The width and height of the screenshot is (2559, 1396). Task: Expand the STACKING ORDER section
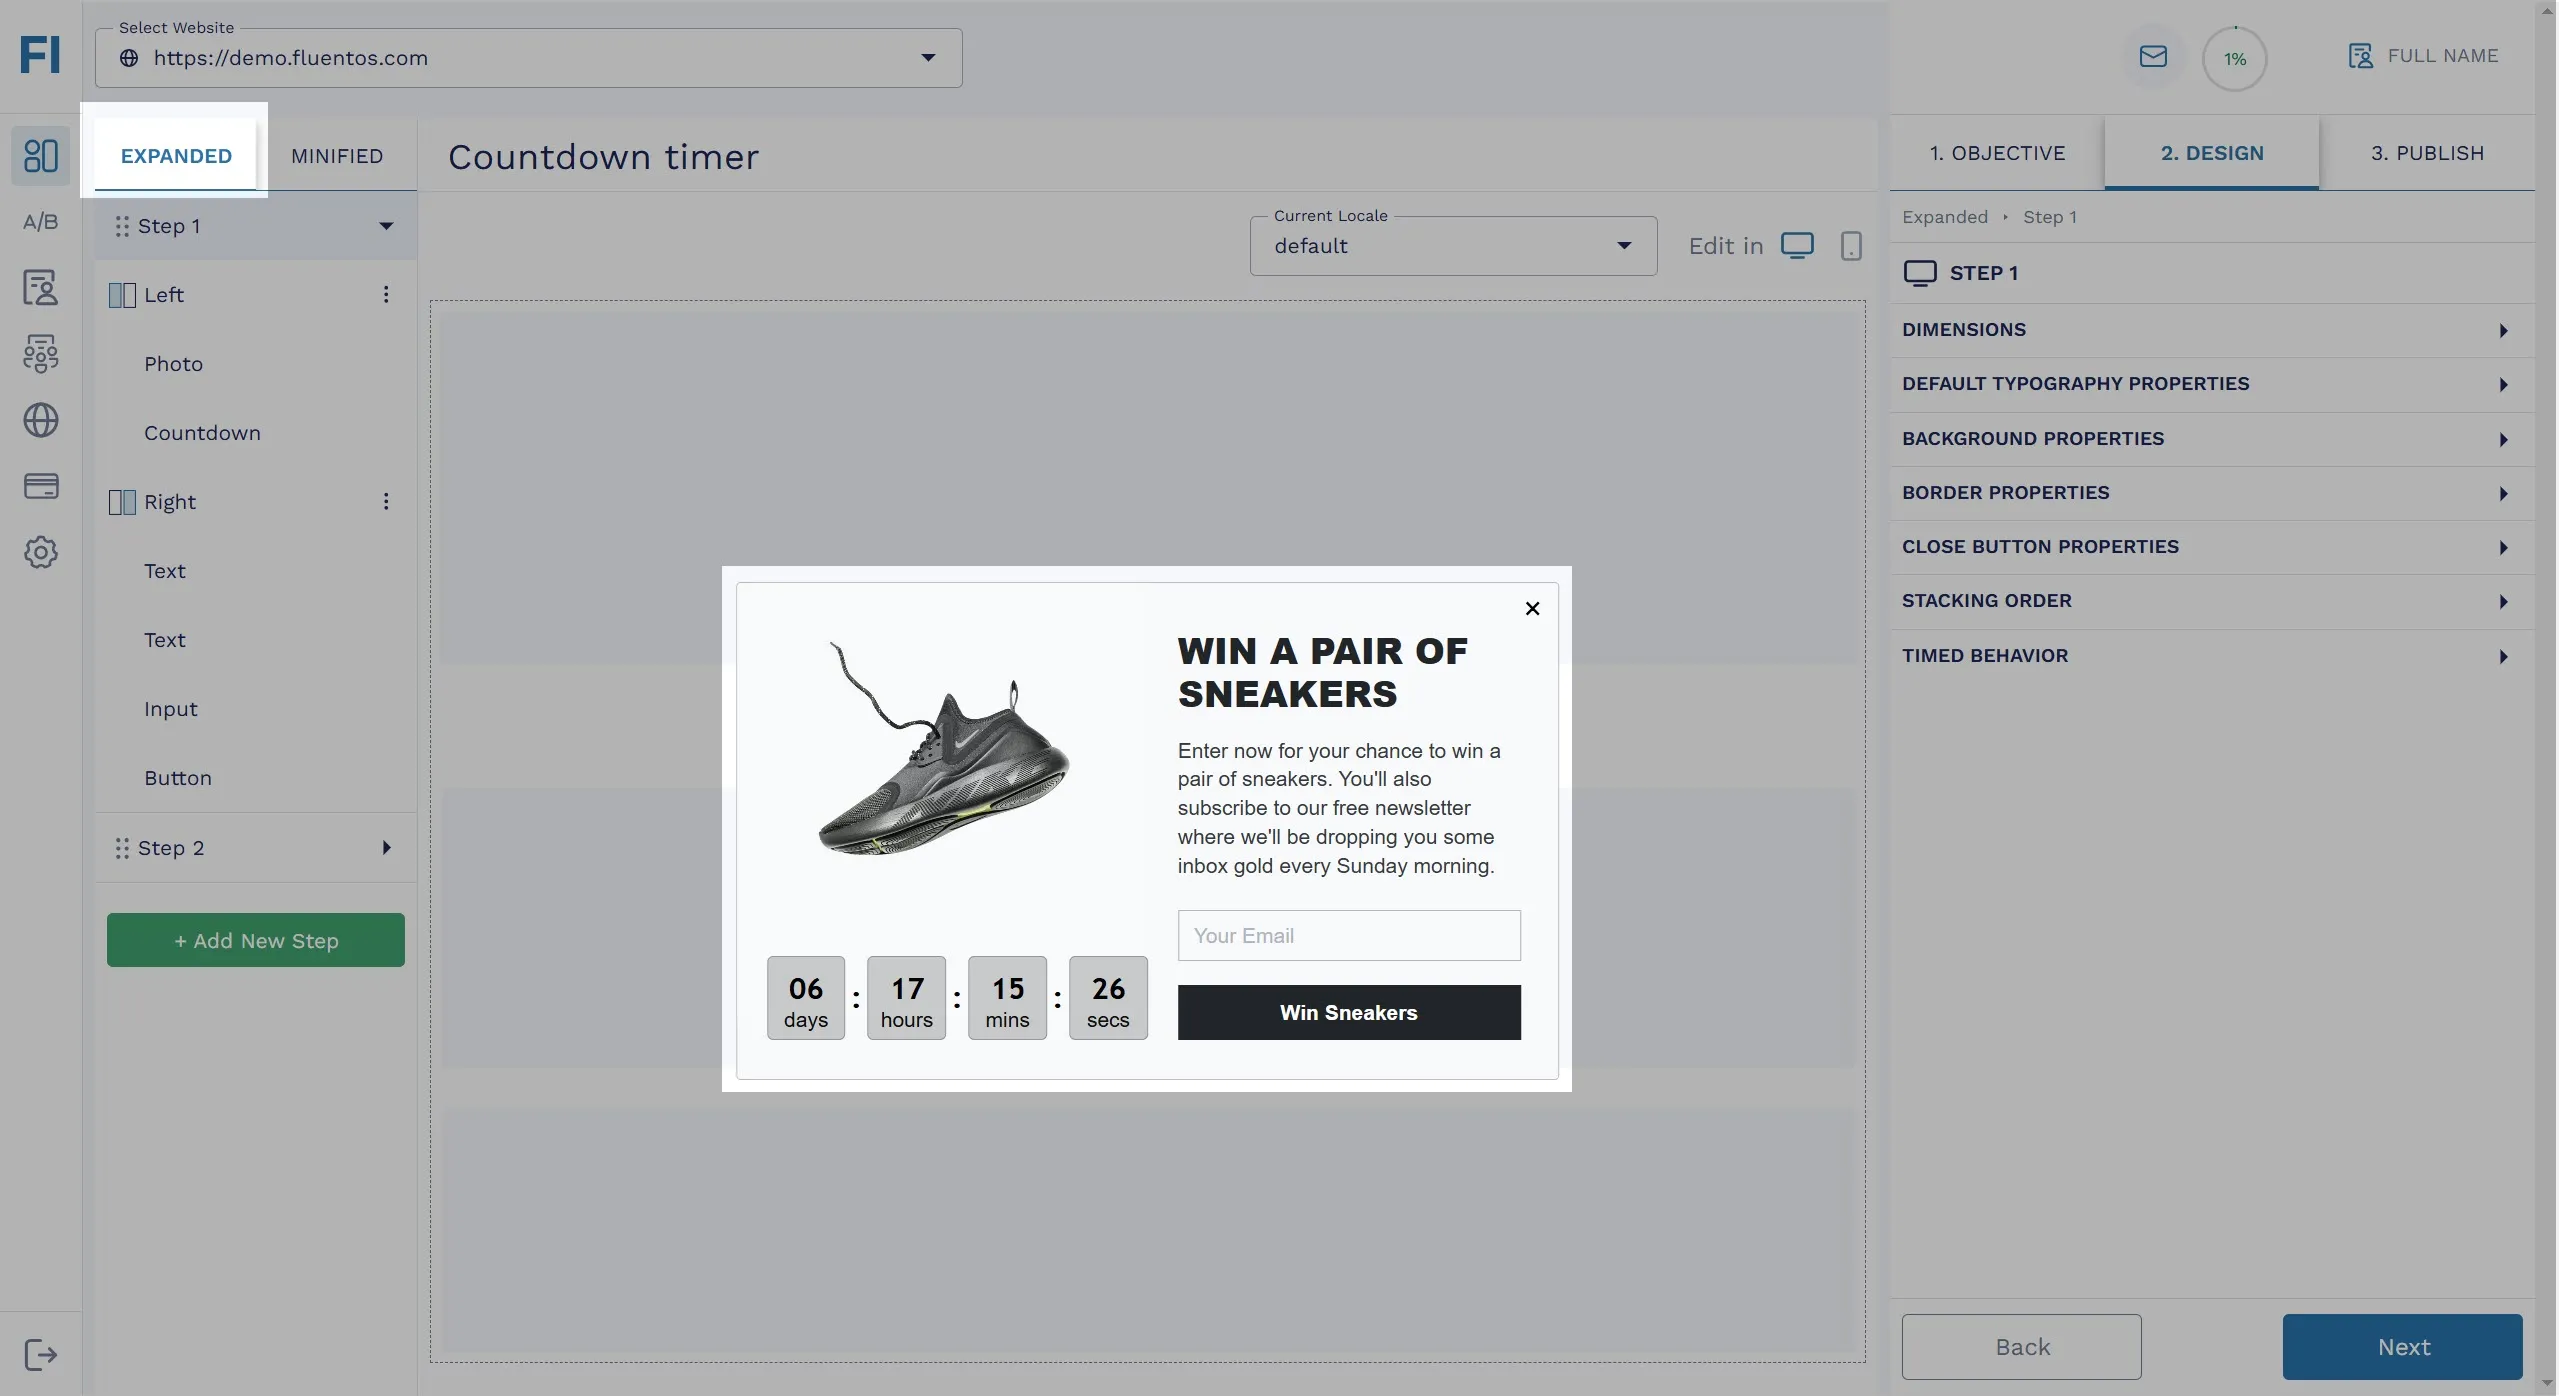2211,601
